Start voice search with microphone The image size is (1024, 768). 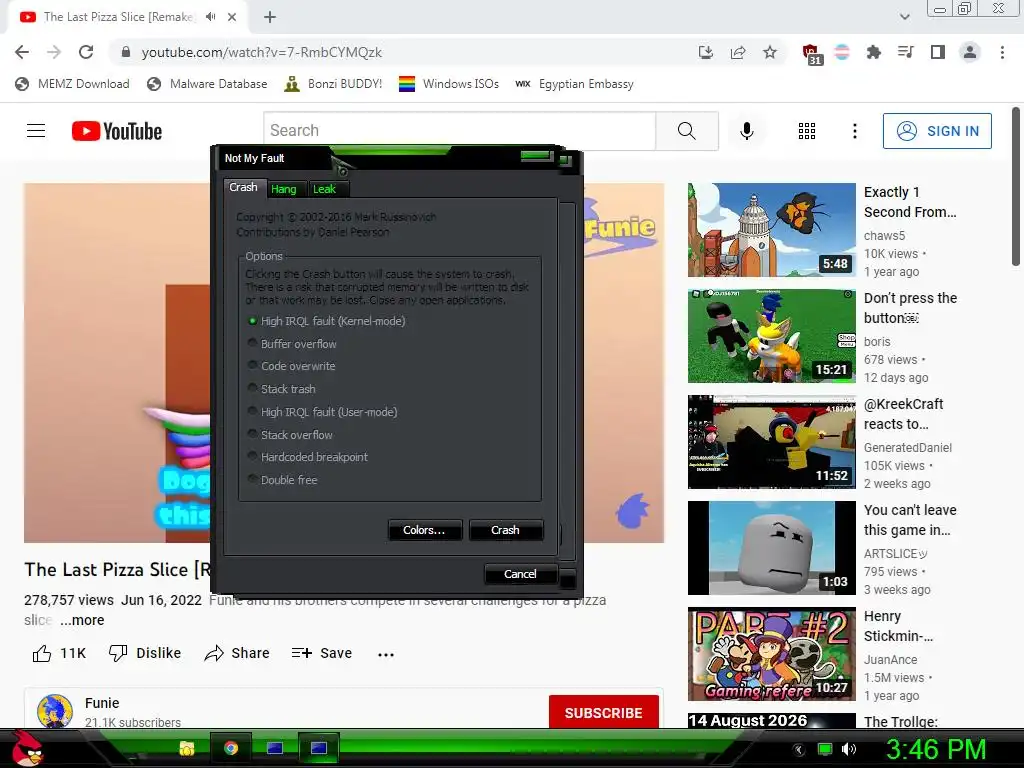(746, 131)
